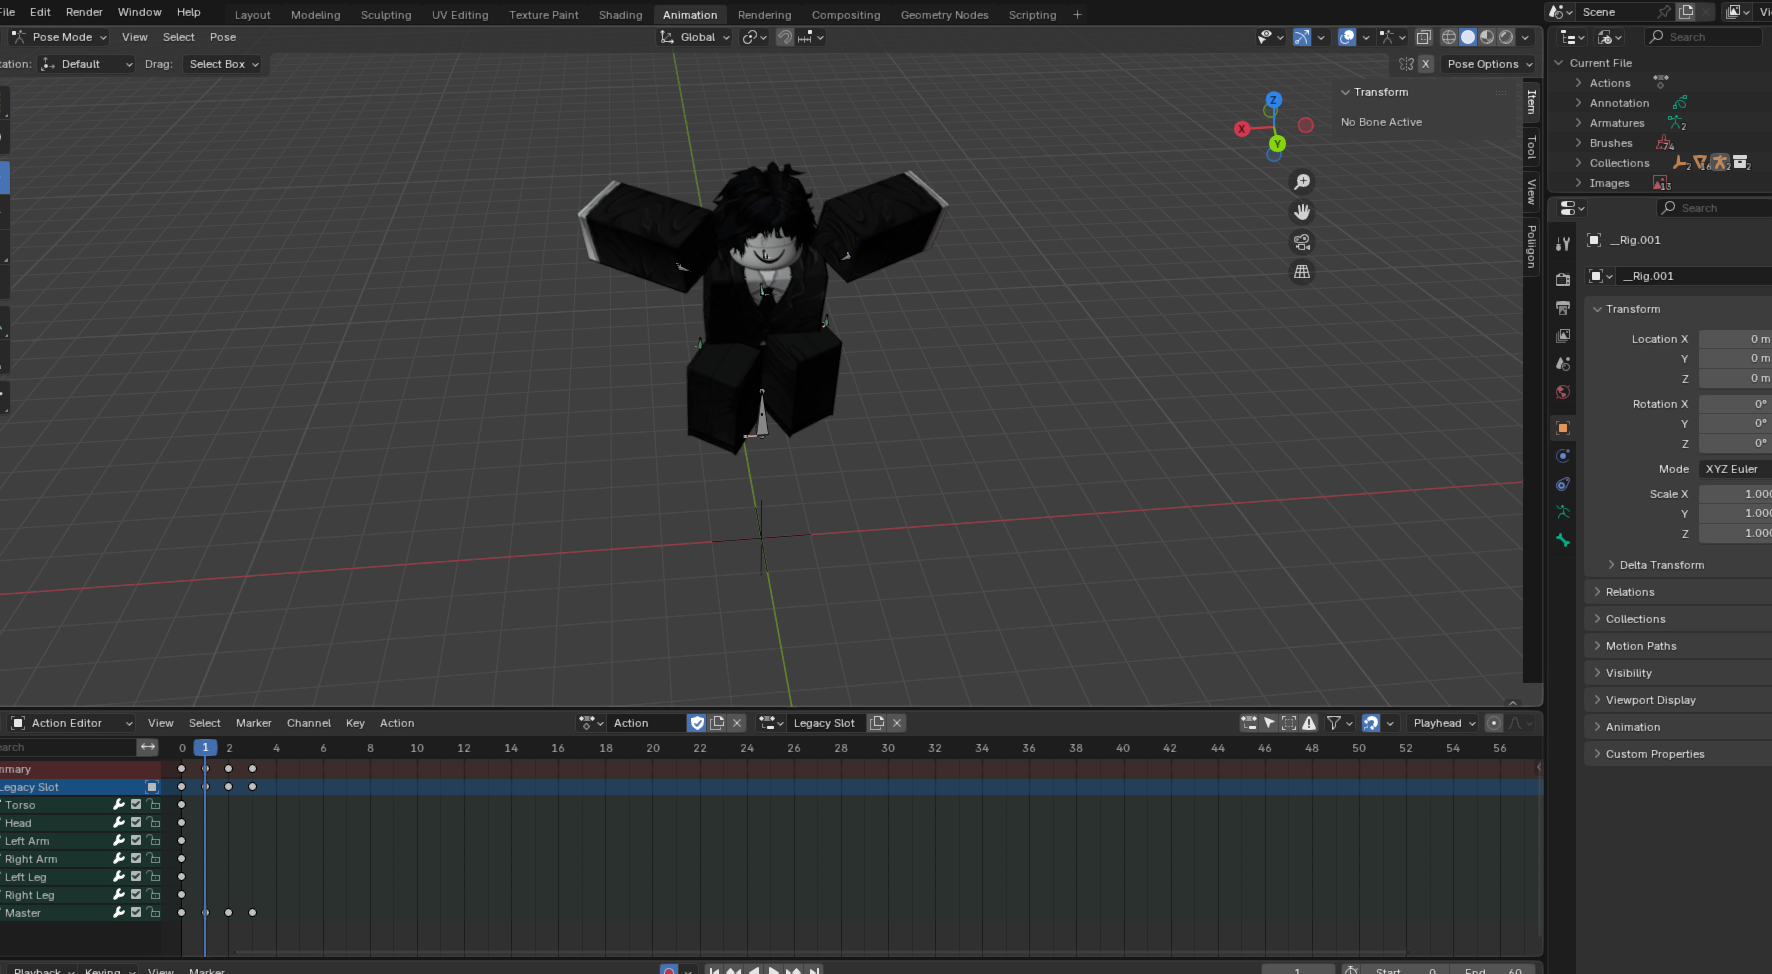The height and width of the screenshot is (974, 1772).
Task: Switch to orthographic grid view icon
Action: tap(1302, 272)
